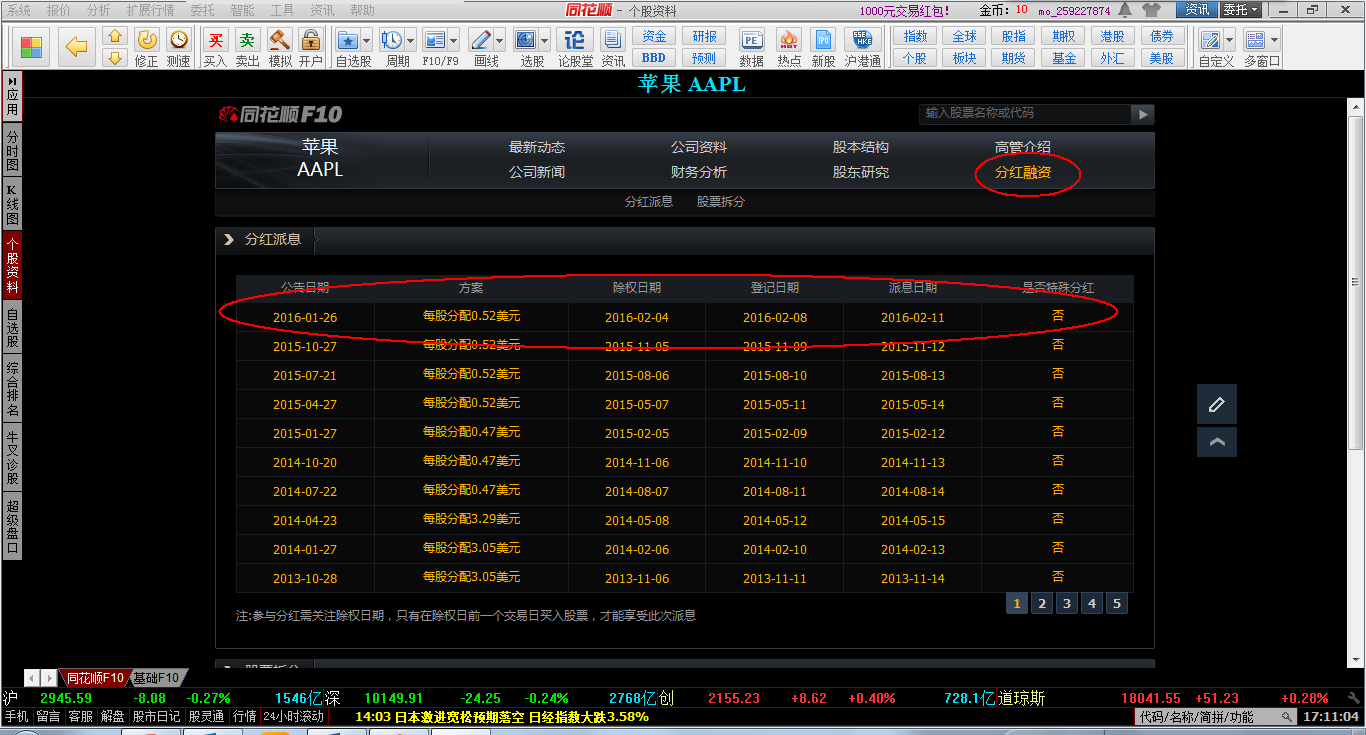Open the 测速 clock icon
This screenshot has height=735, width=1366.
pos(178,40)
